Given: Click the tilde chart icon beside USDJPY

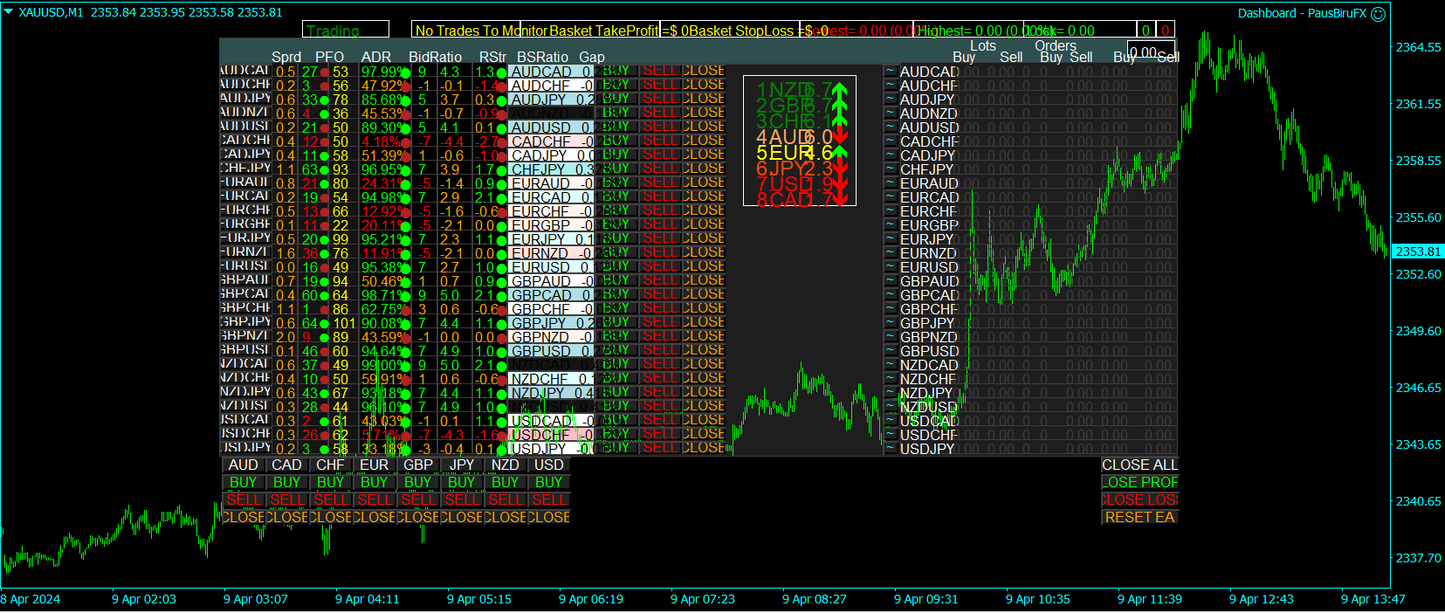Looking at the screenshot, I should (890, 450).
